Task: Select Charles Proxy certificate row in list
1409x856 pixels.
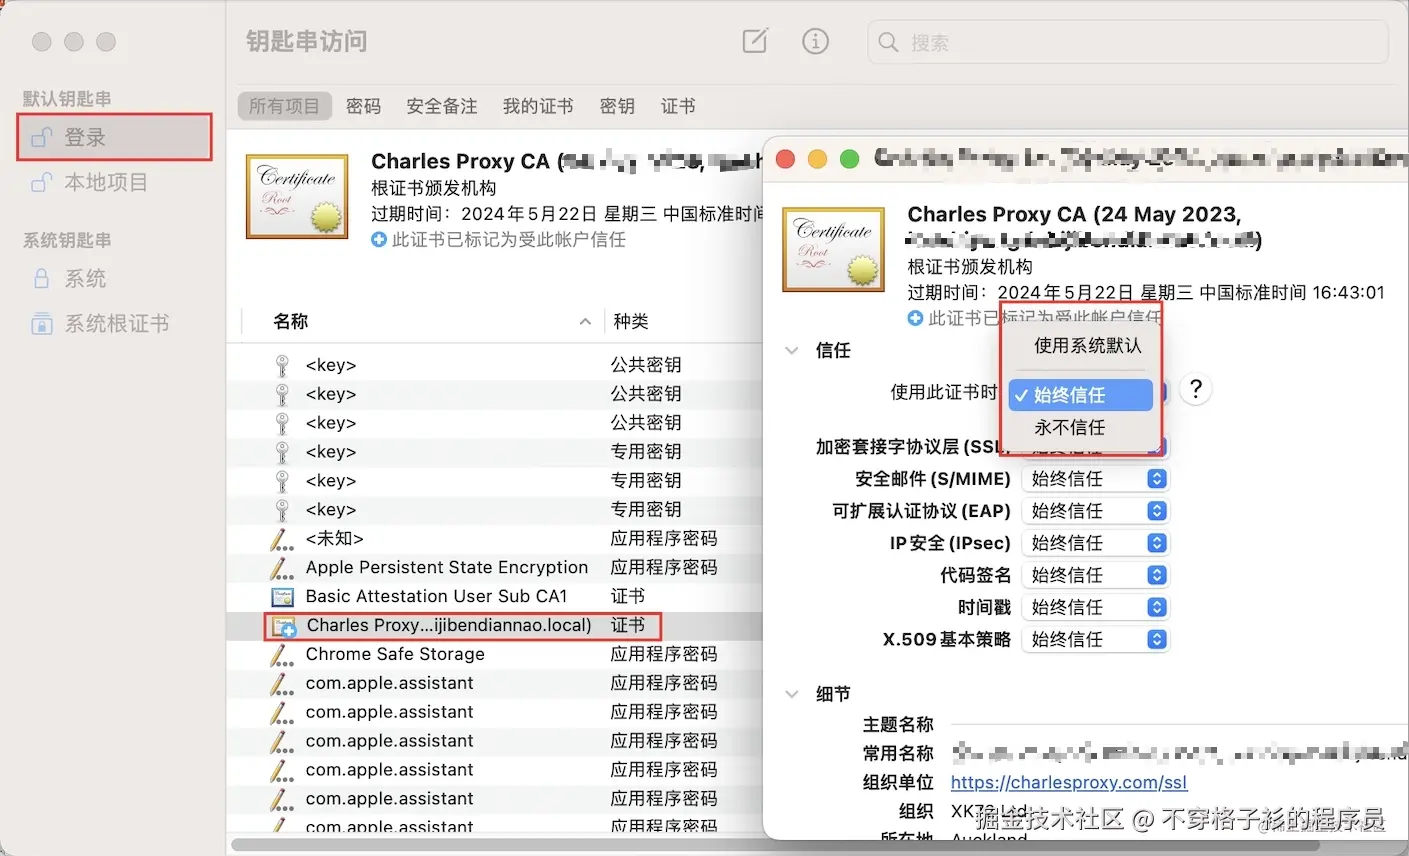Action: pyautogui.click(x=495, y=625)
